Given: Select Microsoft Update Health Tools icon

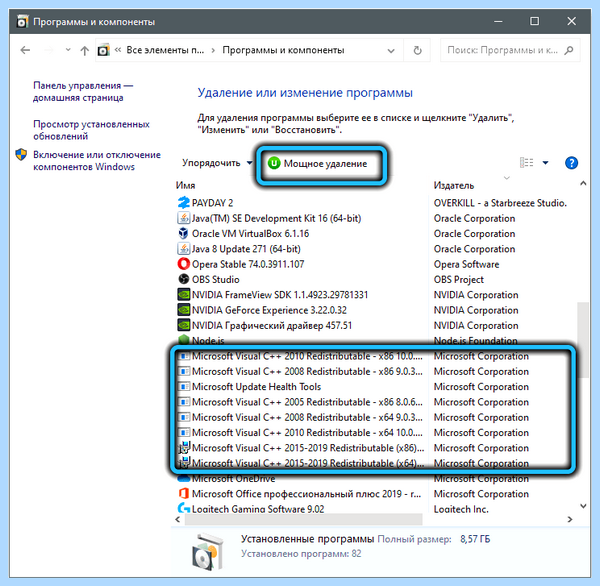Looking at the screenshot, I should [184, 387].
